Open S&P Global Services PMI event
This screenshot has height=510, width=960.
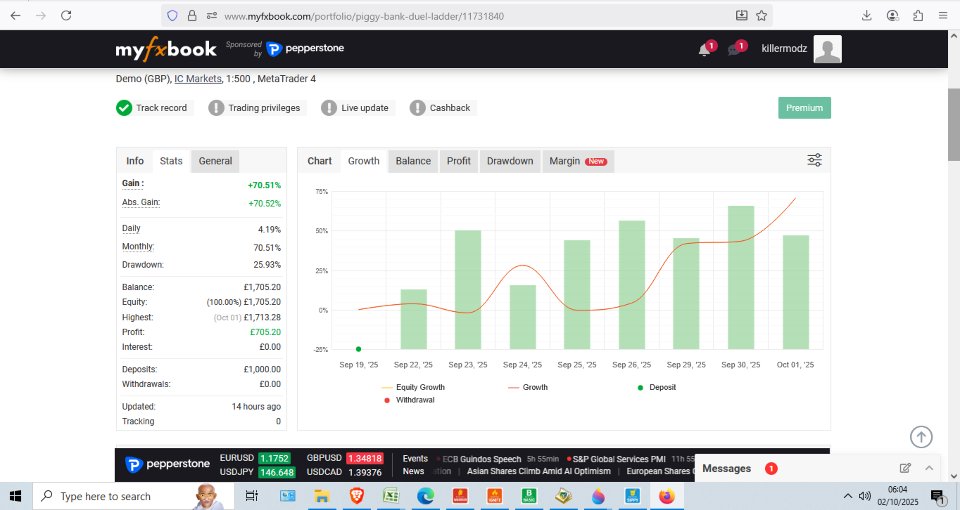(618, 459)
